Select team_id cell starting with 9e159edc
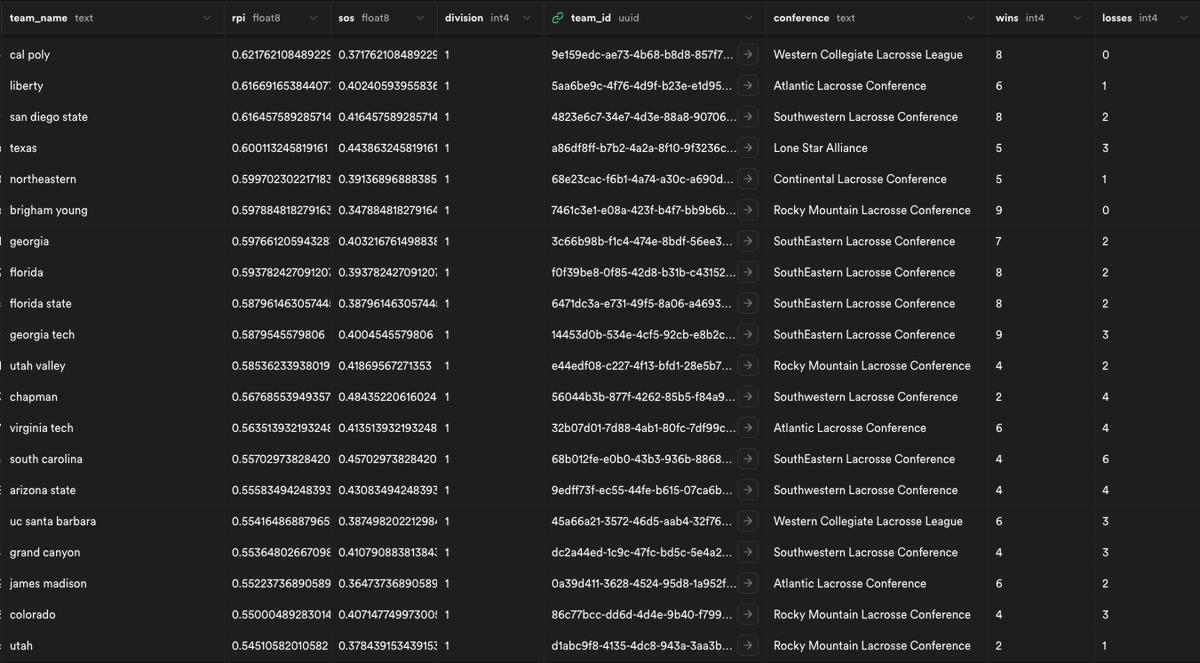The image size is (1200, 663). [642, 55]
